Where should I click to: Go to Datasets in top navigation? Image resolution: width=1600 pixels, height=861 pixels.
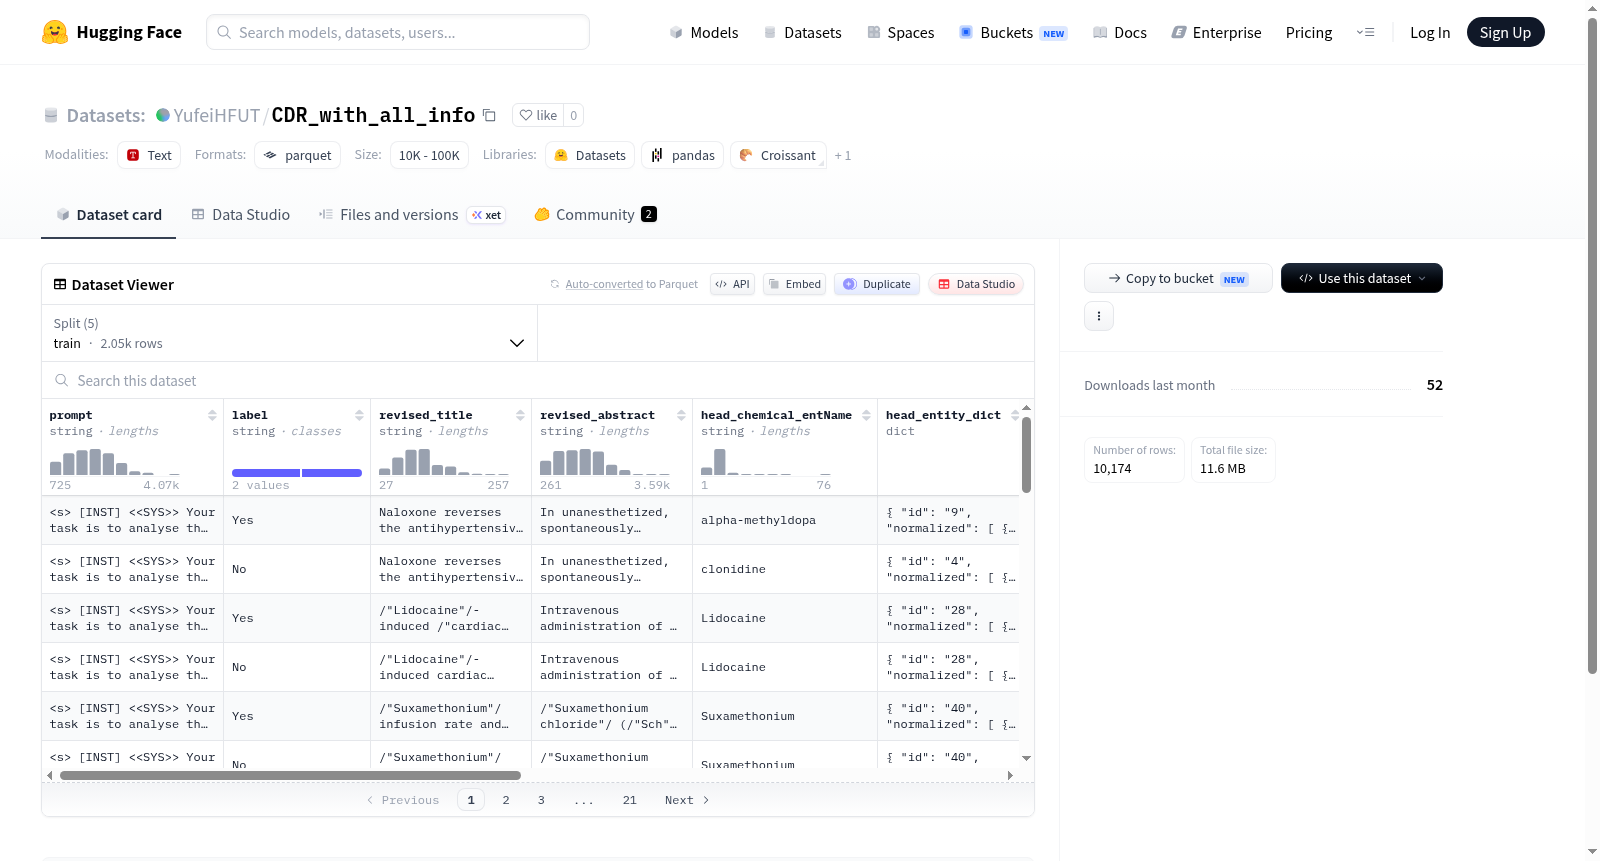point(802,32)
